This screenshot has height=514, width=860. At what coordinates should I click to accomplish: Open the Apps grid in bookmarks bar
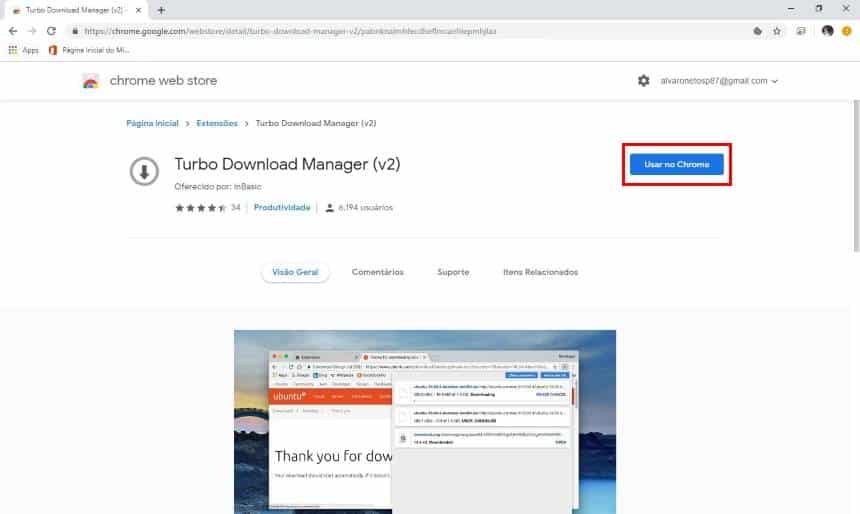point(23,50)
